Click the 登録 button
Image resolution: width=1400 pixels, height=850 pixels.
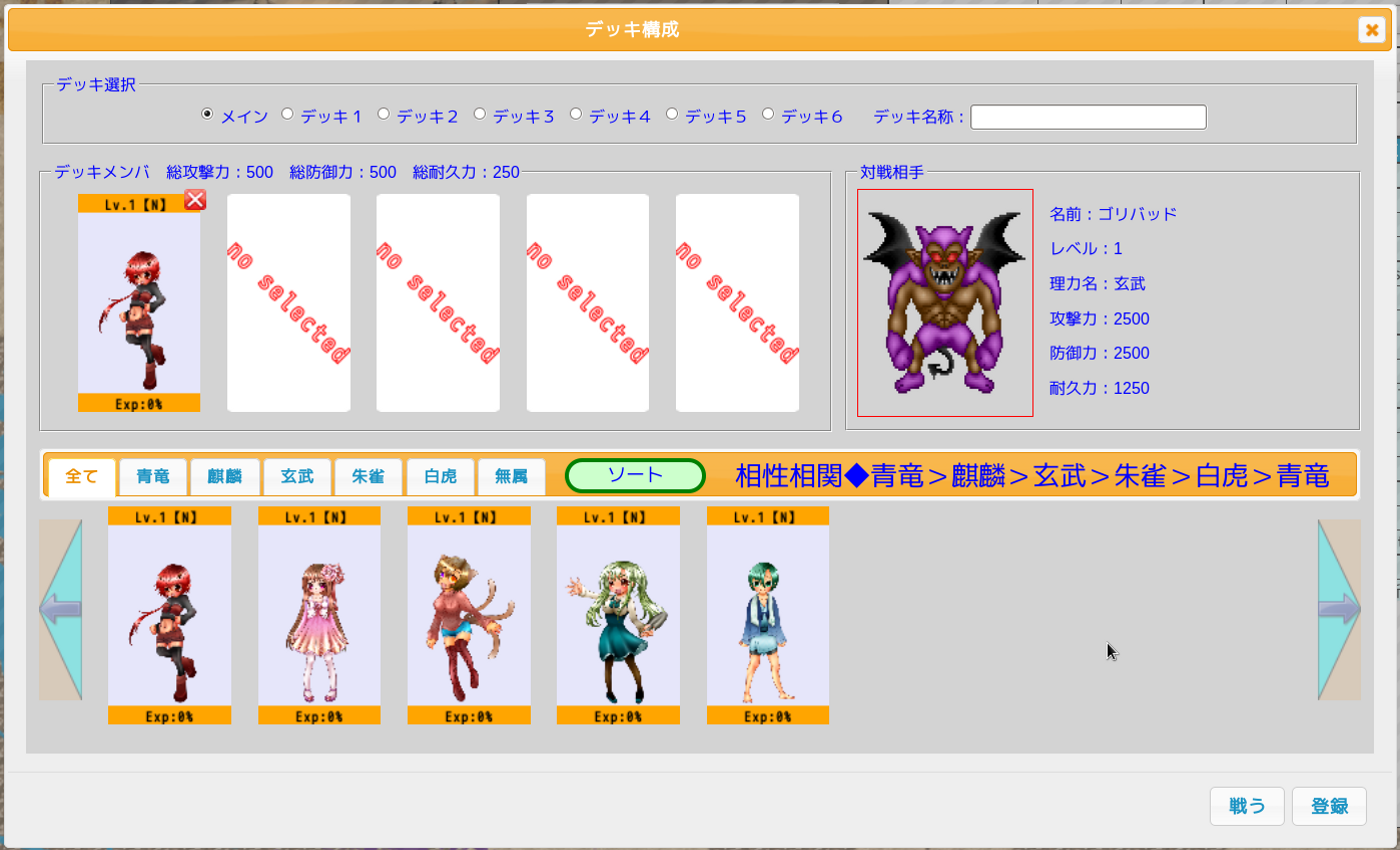(1329, 806)
